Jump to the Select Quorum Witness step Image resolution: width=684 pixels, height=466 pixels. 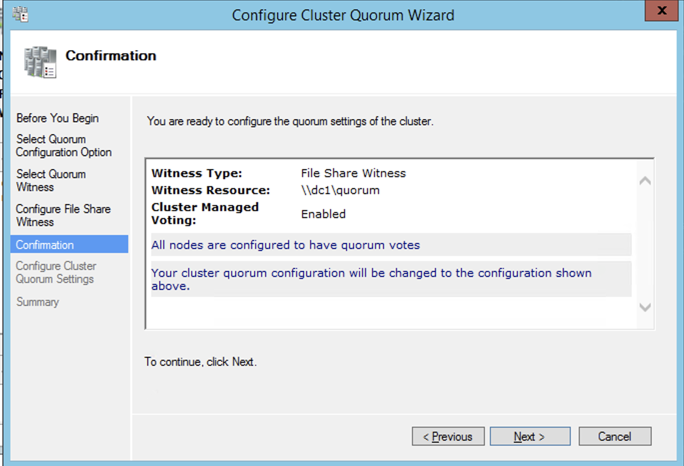point(51,181)
